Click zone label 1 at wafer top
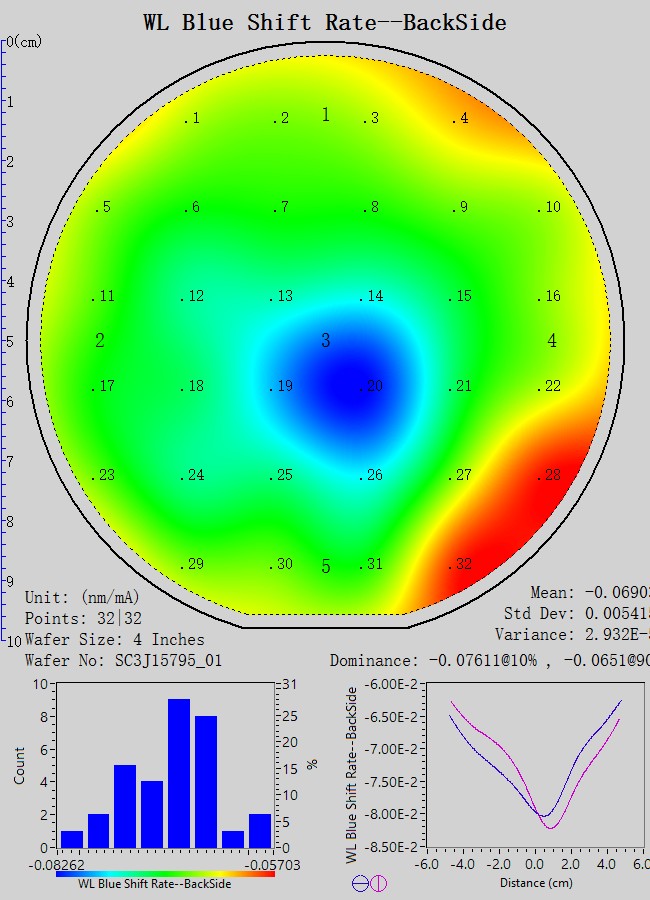 click(x=325, y=115)
